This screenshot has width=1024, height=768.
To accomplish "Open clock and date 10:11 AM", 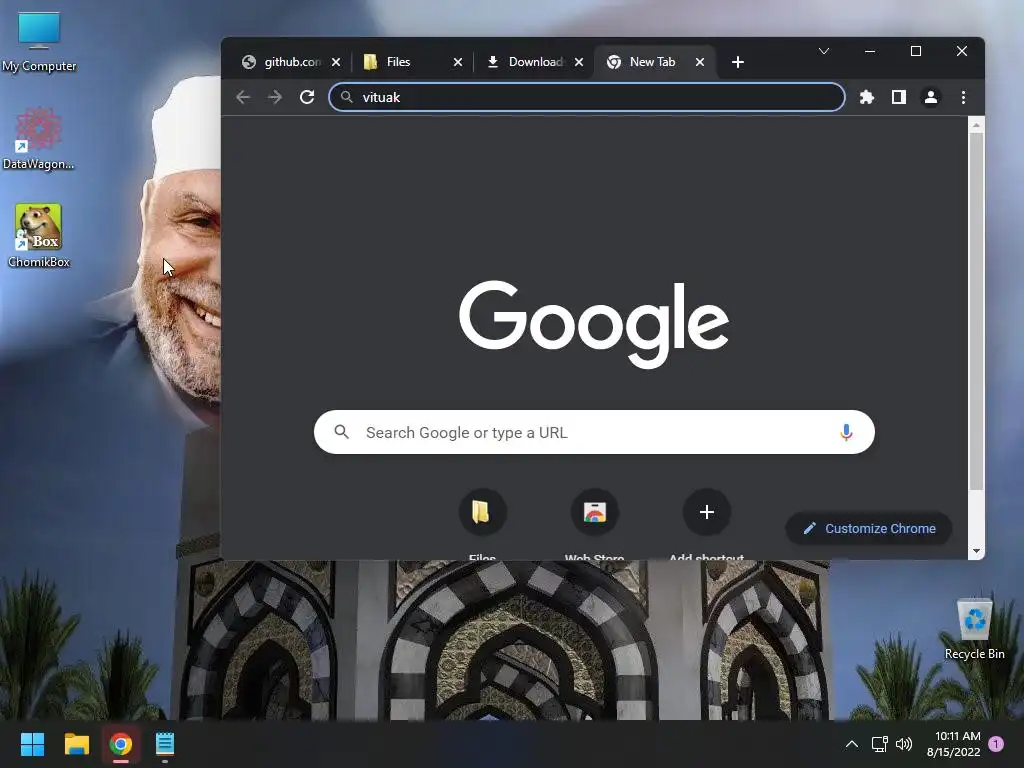I will coord(953,744).
